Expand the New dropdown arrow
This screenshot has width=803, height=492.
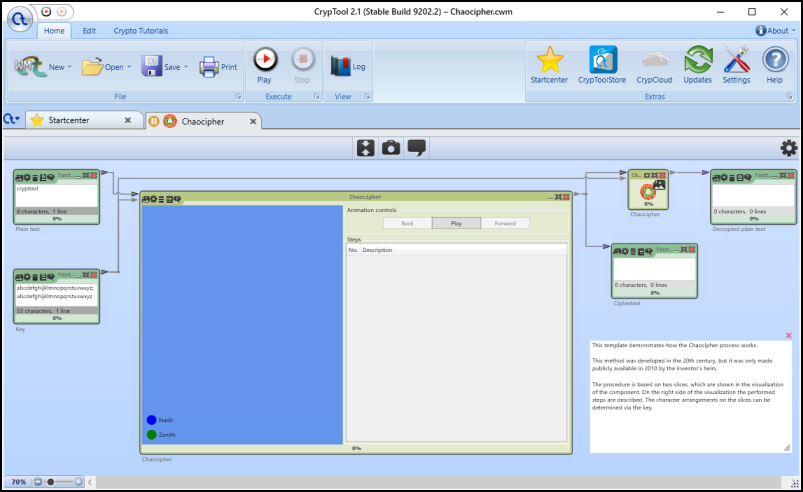[x=70, y=67]
